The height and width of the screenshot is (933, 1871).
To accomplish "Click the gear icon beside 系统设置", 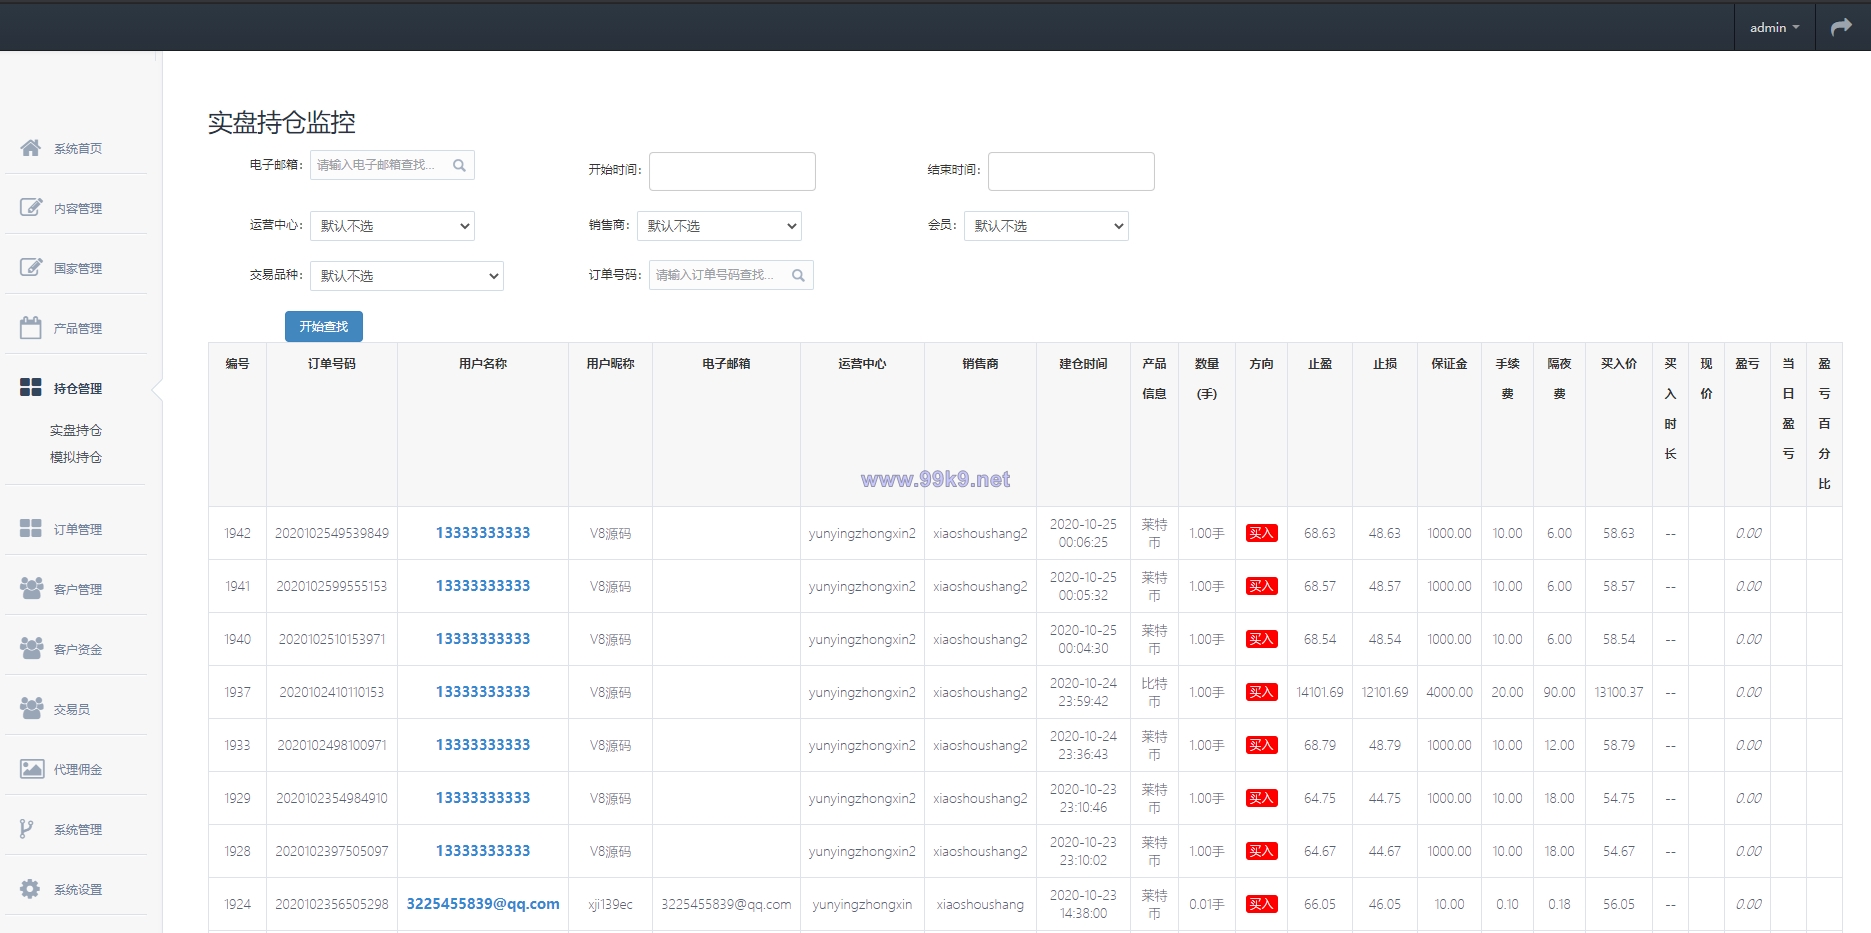I will tap(30, 889).
